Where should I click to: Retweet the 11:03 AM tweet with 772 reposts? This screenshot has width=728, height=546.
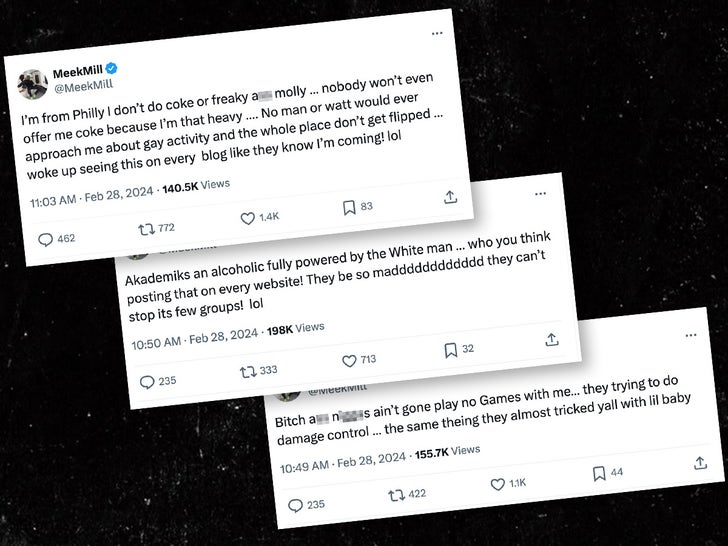point(148,229)
